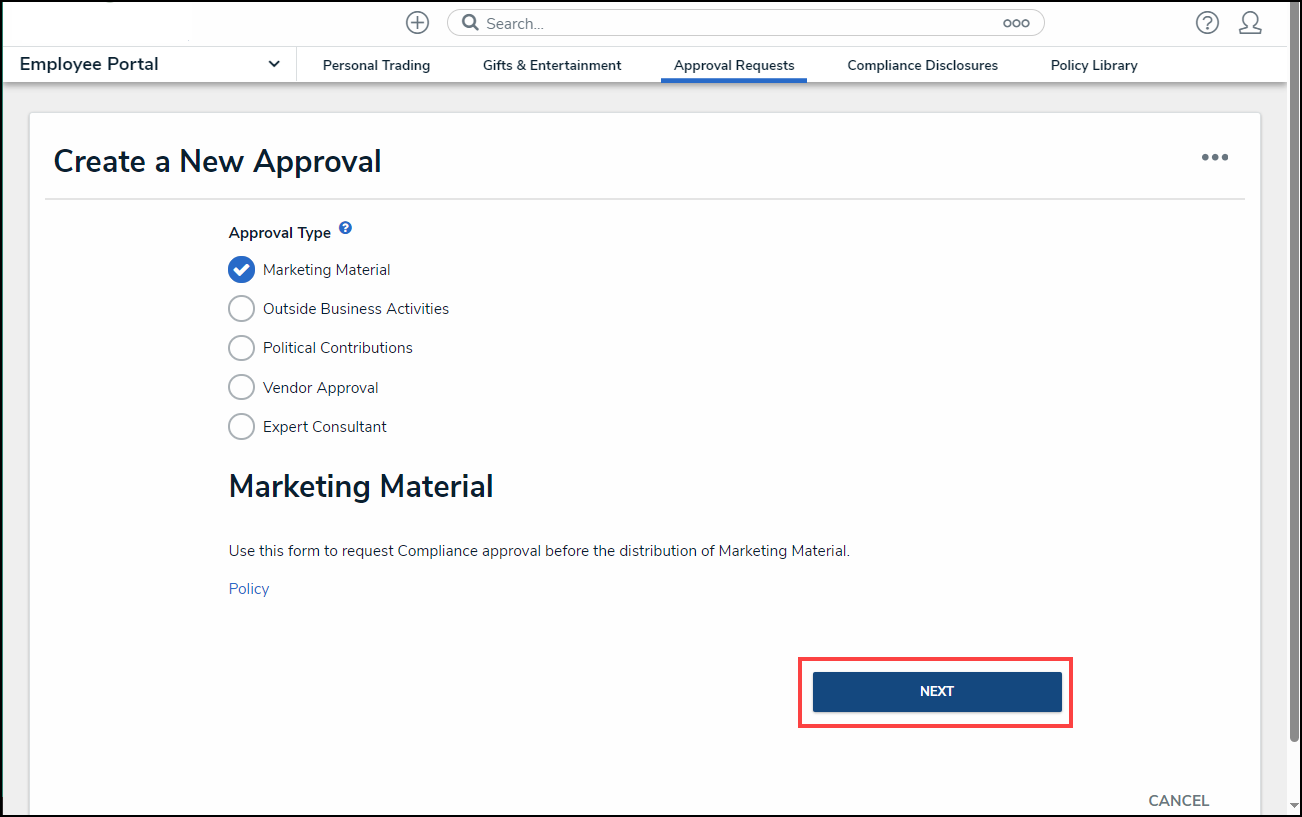Open the Gifts & Entertainment tab
The width and height of the screenshot is (1302, 817).
552,66
